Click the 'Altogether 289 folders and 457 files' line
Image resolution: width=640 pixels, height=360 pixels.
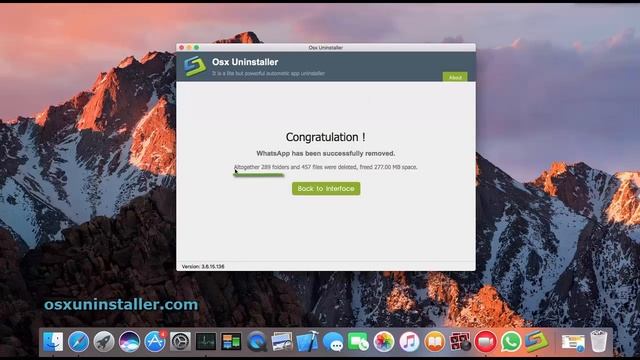pos(326,167)
